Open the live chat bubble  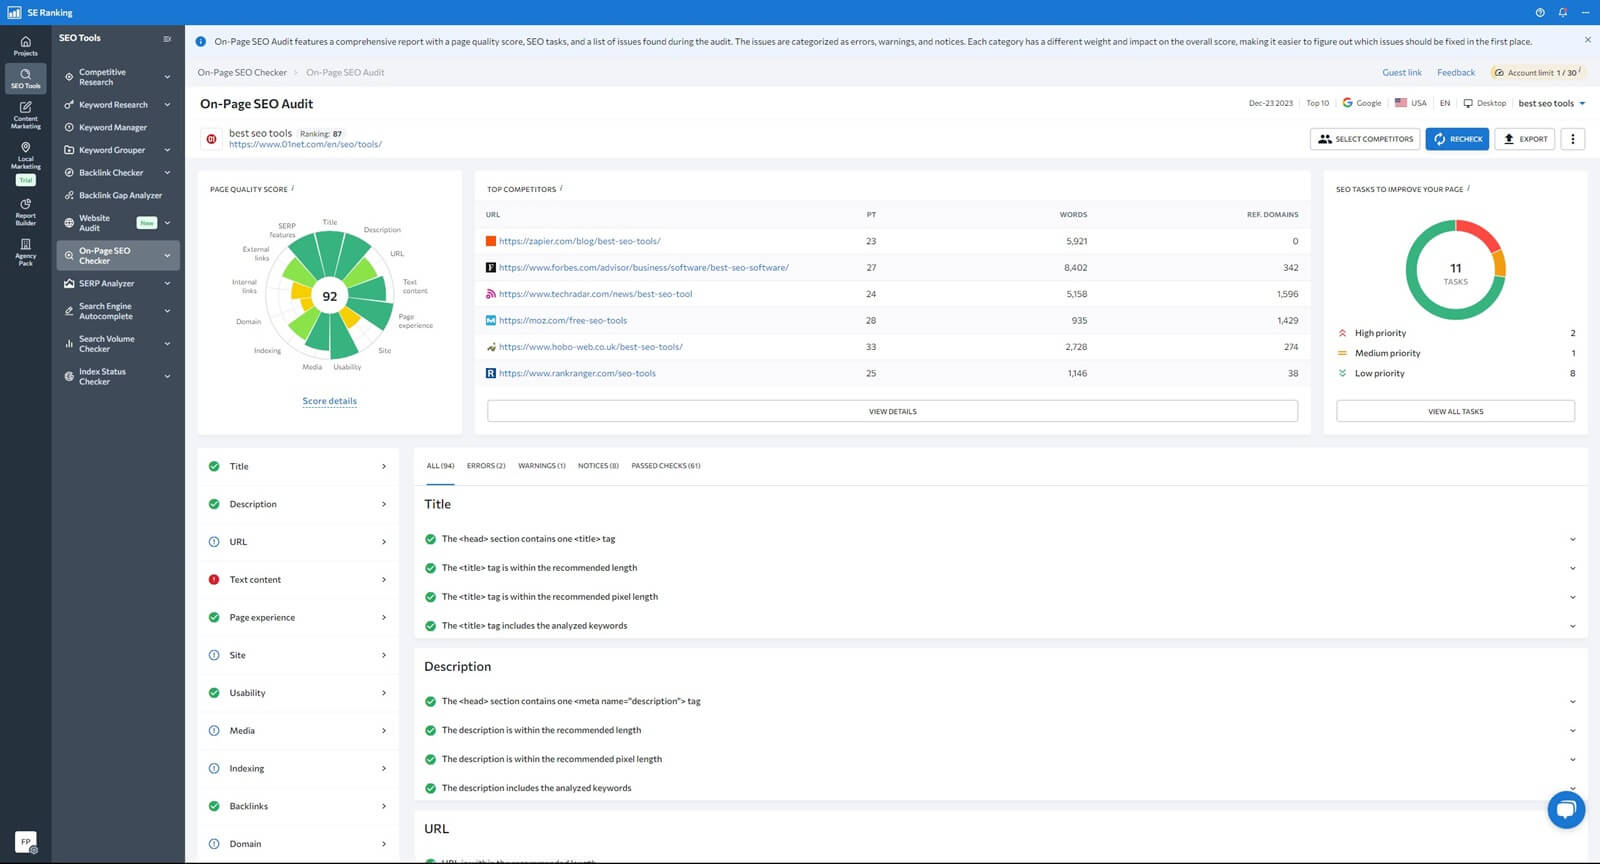tap(1566, 809)
